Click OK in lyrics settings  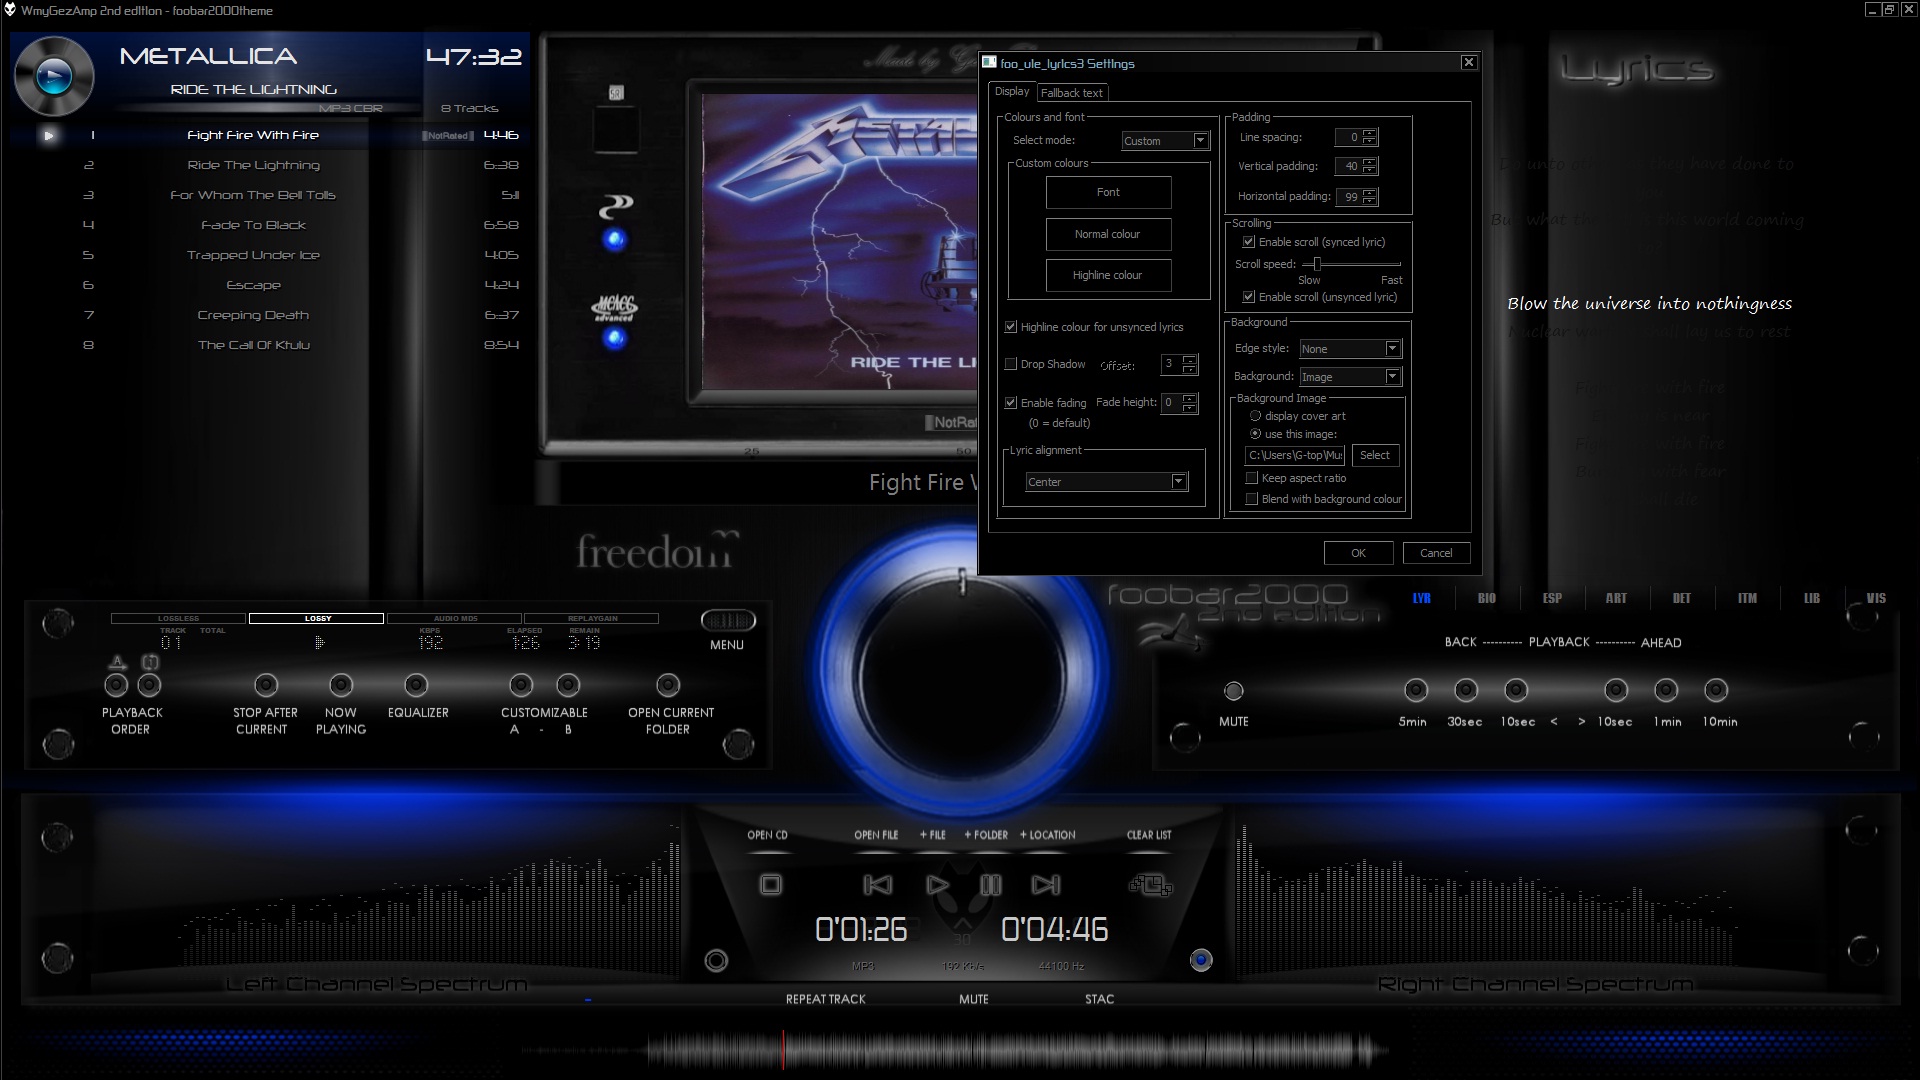1358,553
